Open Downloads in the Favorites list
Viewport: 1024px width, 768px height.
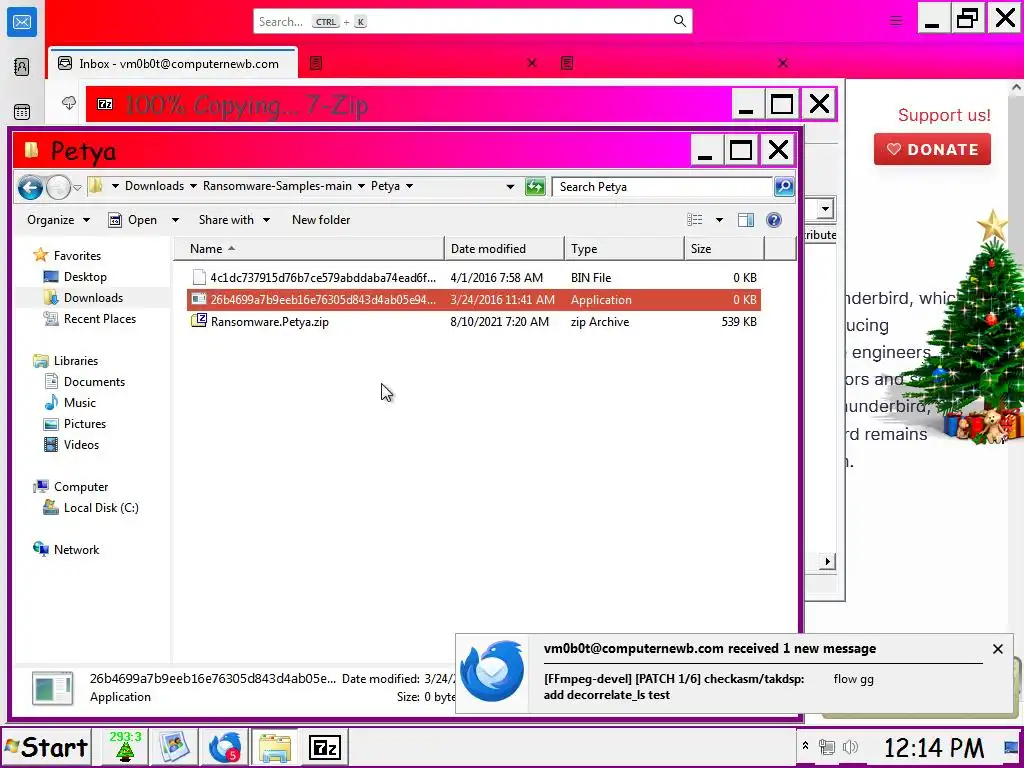pyautogui.click(x=93, y=298)
